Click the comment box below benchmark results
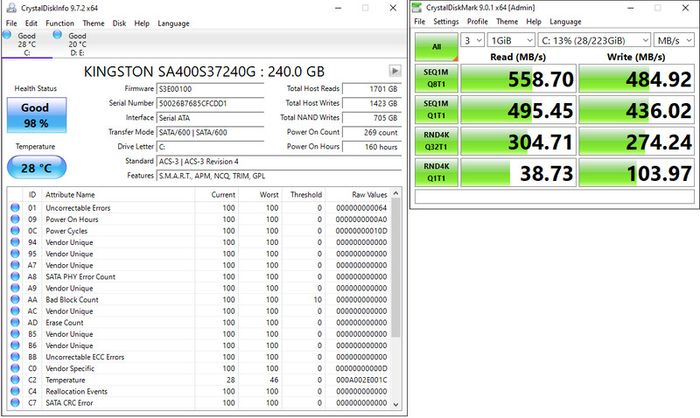 [x=554, y=196]
